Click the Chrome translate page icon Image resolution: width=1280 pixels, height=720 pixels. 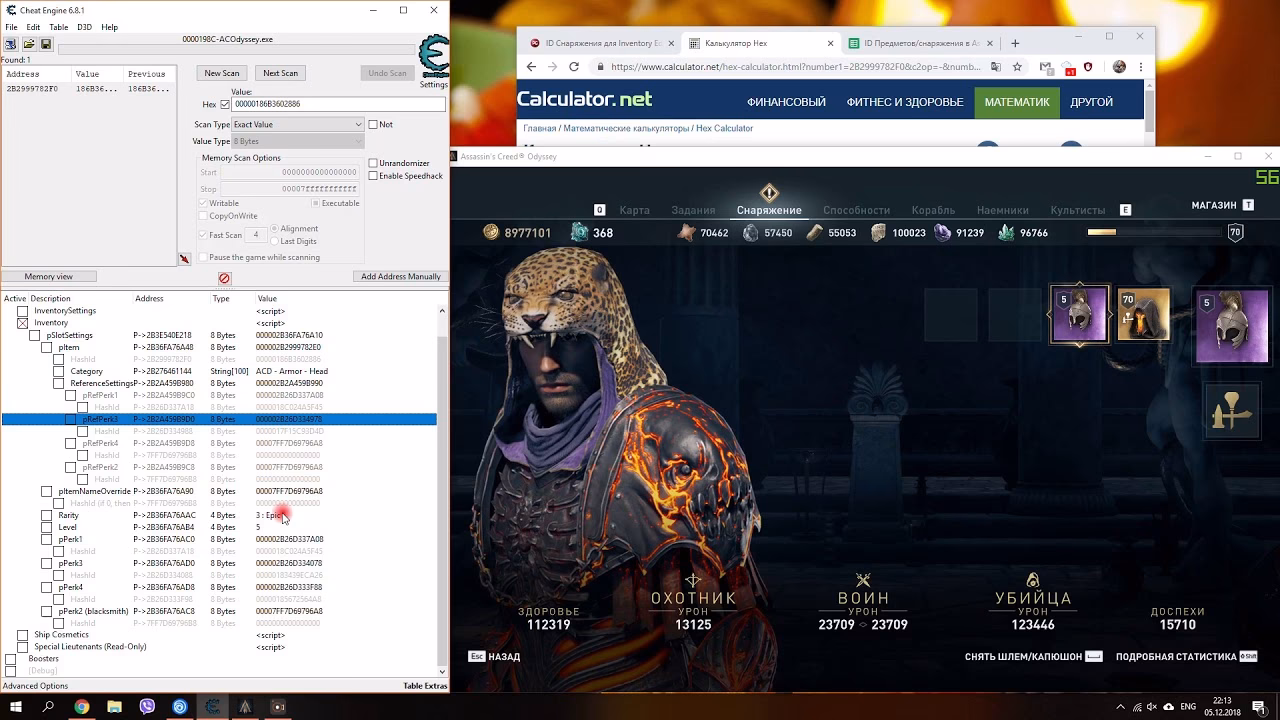(995, 67)
